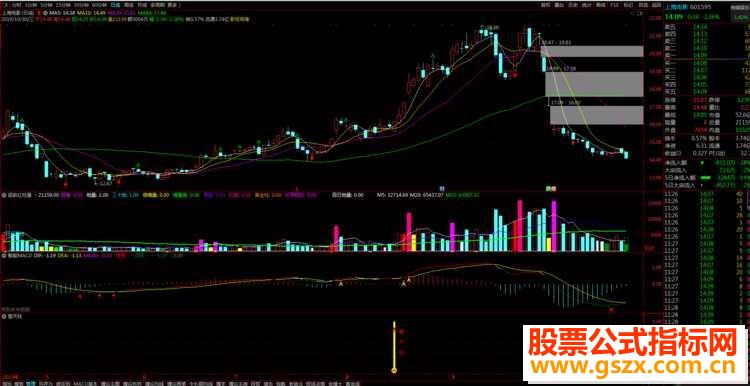Viewport: 750px width, 386px height.
Task: Select the 60分钟 period tab
Action: (x=99, y=5)
